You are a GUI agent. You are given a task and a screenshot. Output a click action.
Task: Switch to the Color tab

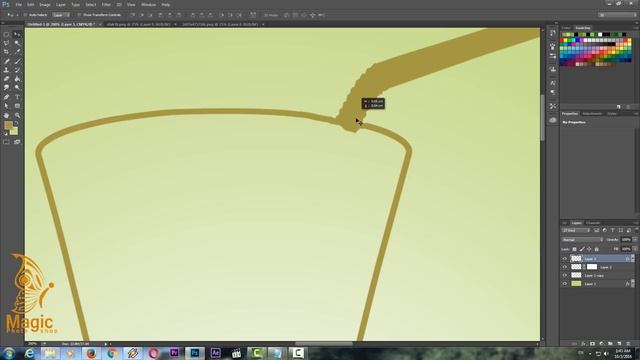pos(566,28)
